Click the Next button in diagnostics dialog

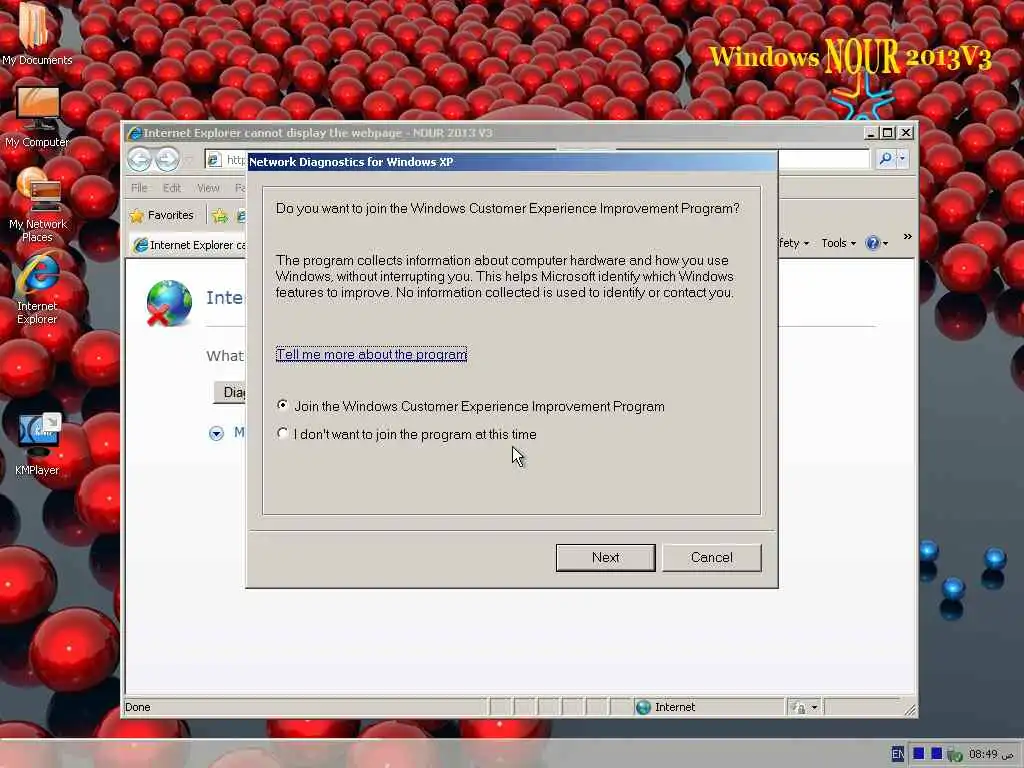[605, 558]
